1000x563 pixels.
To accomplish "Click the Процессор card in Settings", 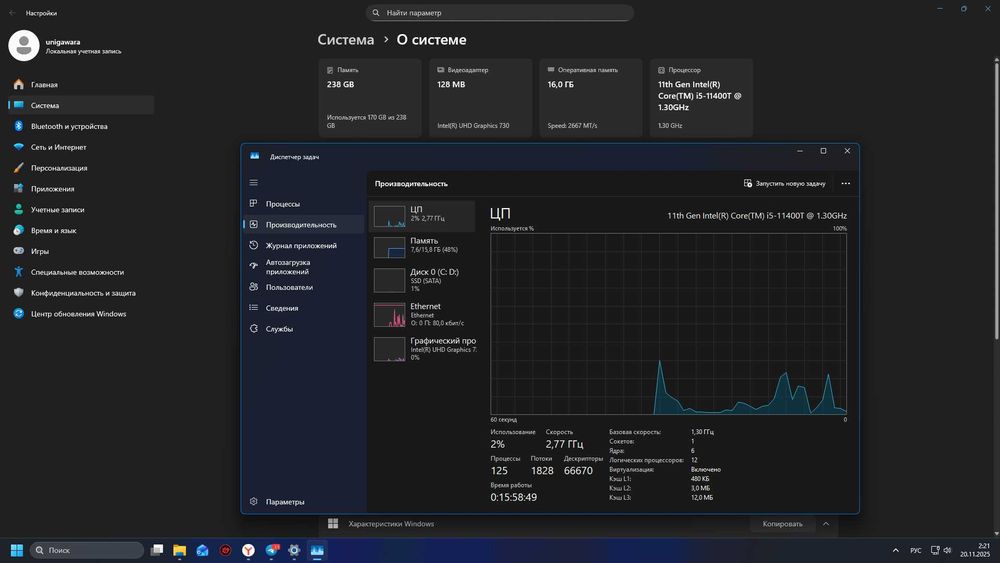I will pyautogui.click(x=701, y=98).
